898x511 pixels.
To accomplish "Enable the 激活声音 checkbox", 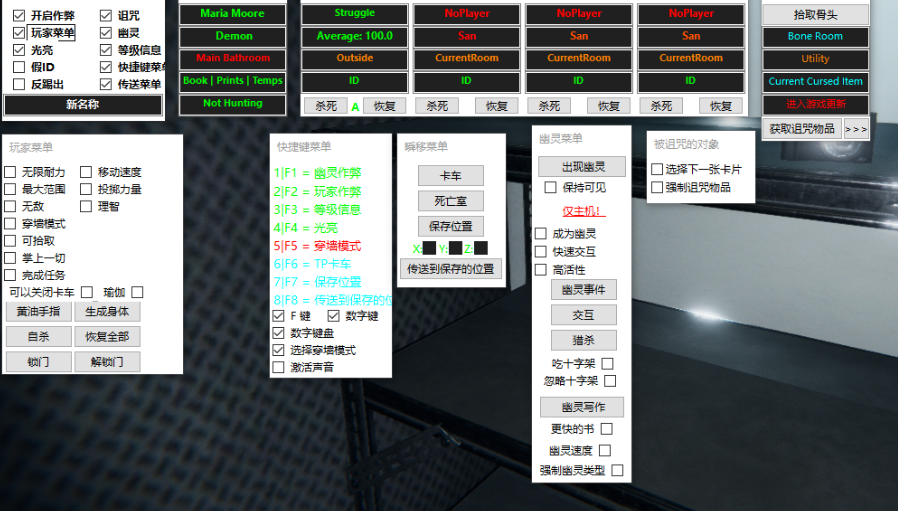I will pos(278,367).
